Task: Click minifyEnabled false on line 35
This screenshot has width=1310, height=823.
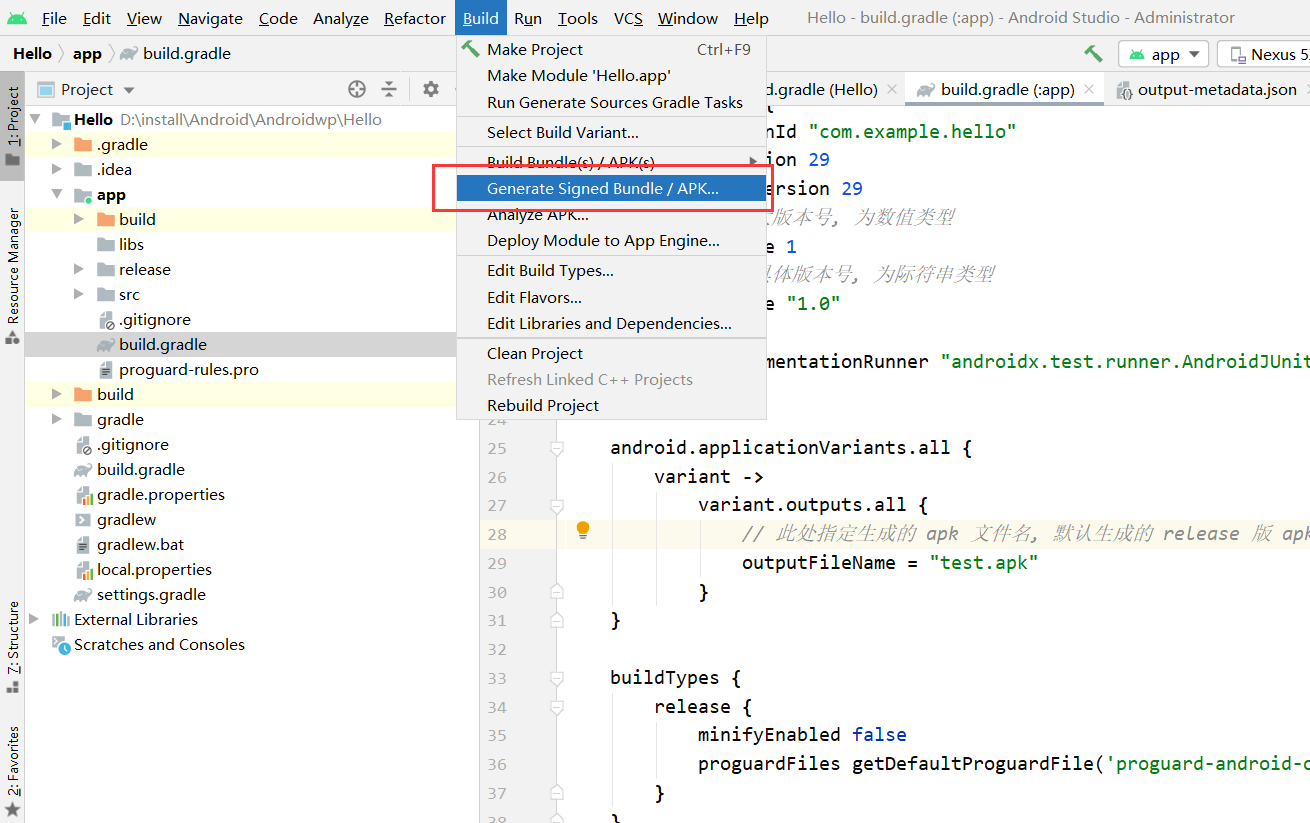Action: point(802,734)
